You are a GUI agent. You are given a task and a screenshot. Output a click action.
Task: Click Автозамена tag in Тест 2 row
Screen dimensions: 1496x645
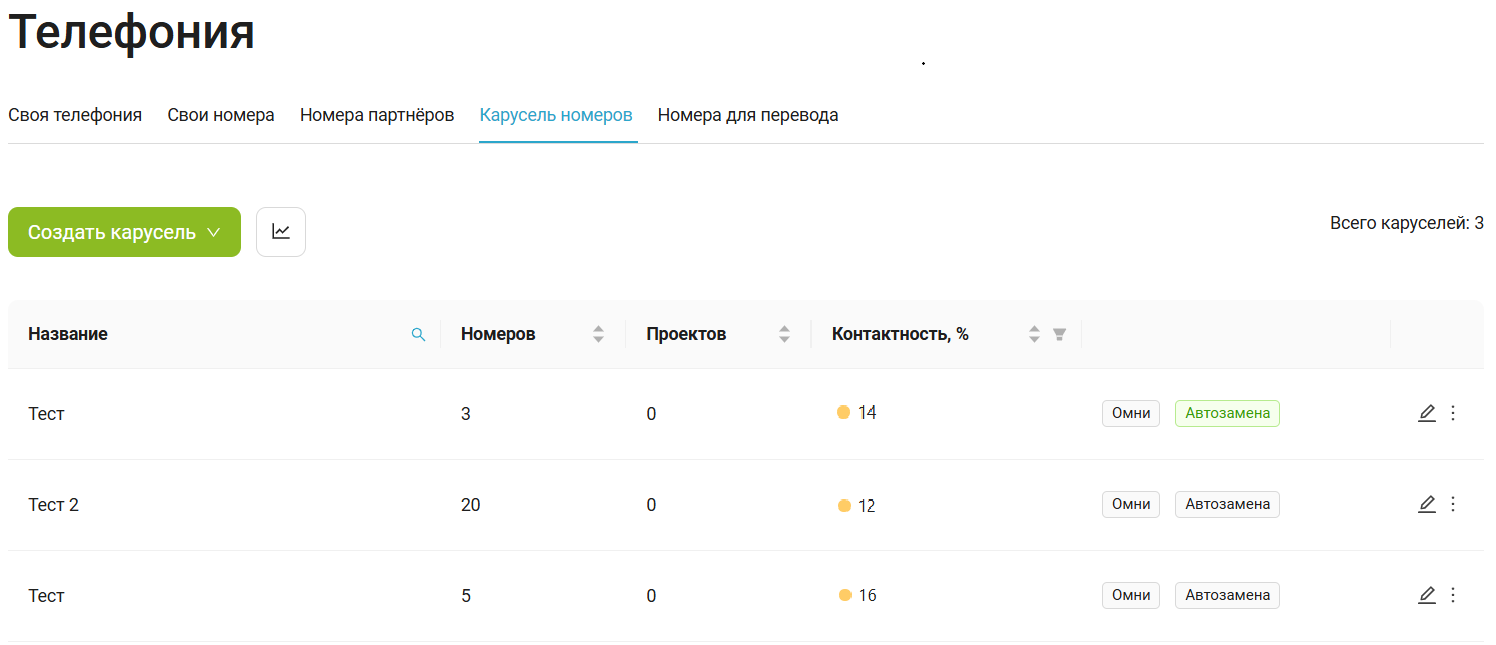click(1227, 504)
